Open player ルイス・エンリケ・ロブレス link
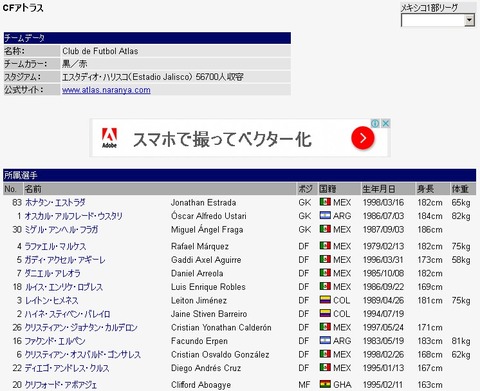The height and width of the screenshot is (391, 480). click(64, 287)
